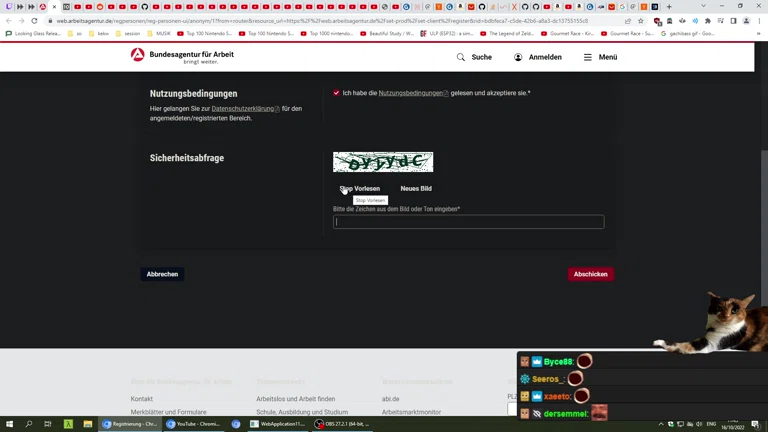The width and height of the screenshot is (768, 432).
Task: Open the kekw bookmark folder
Action: coord(98,34)
